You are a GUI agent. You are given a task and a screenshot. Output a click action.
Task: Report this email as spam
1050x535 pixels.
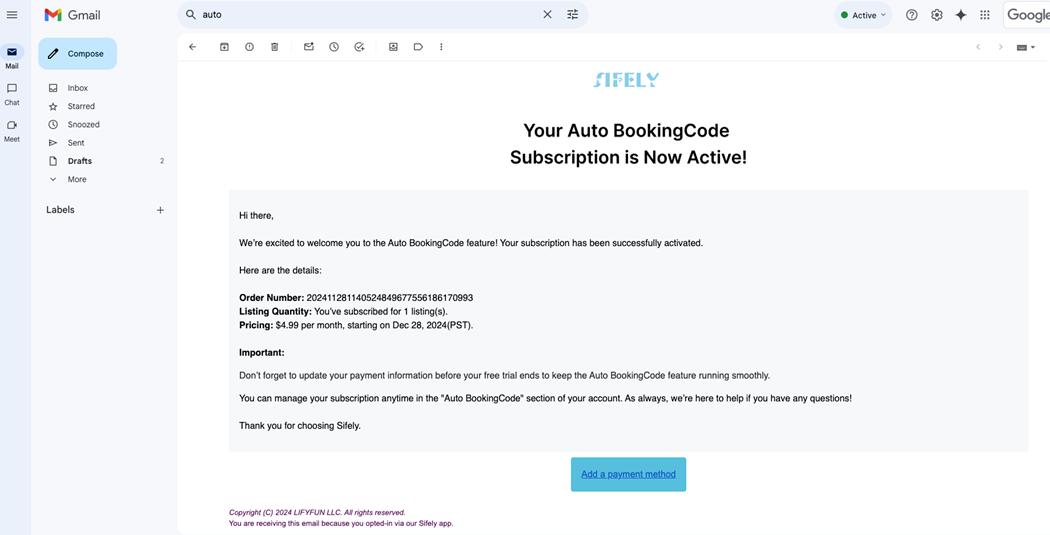[249, 47]
